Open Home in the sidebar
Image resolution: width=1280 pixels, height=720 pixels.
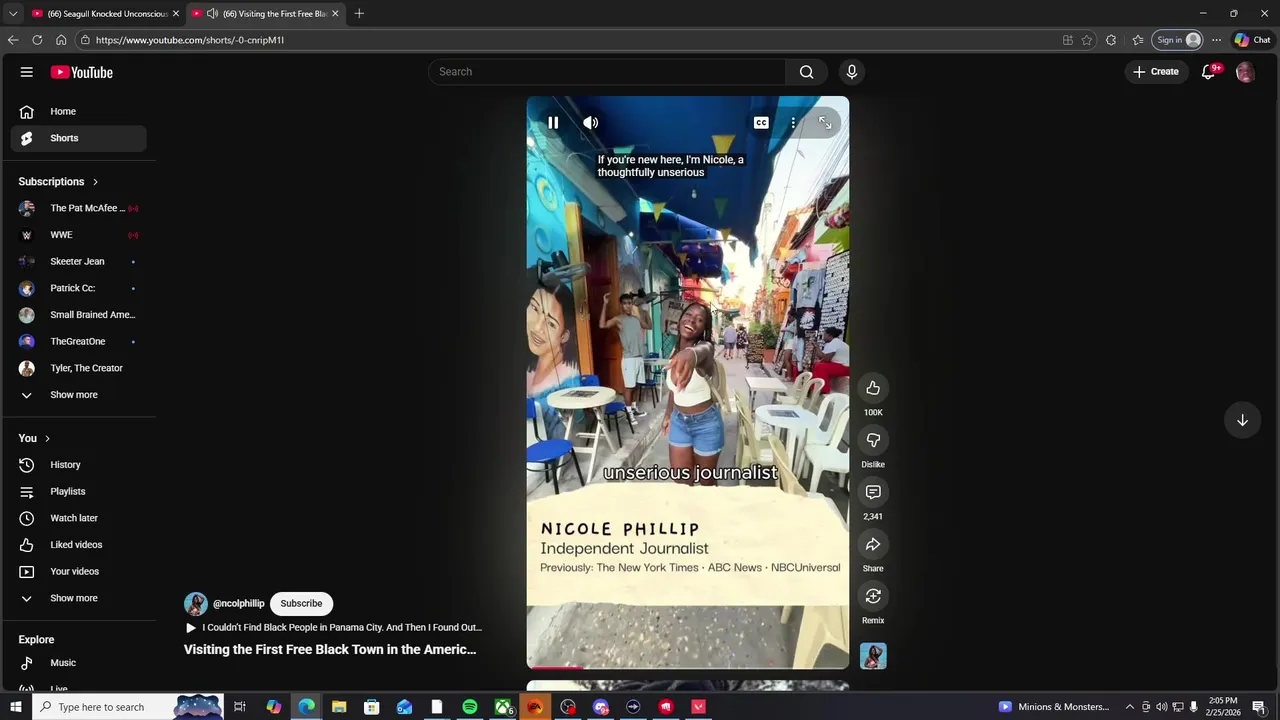point(79,112)
